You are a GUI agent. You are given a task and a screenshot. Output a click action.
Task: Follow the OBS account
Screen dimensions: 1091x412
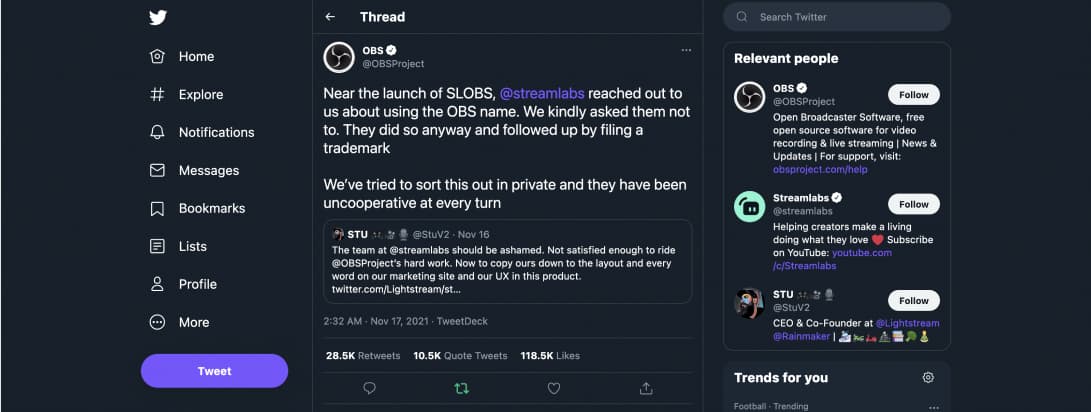[913, 95]
